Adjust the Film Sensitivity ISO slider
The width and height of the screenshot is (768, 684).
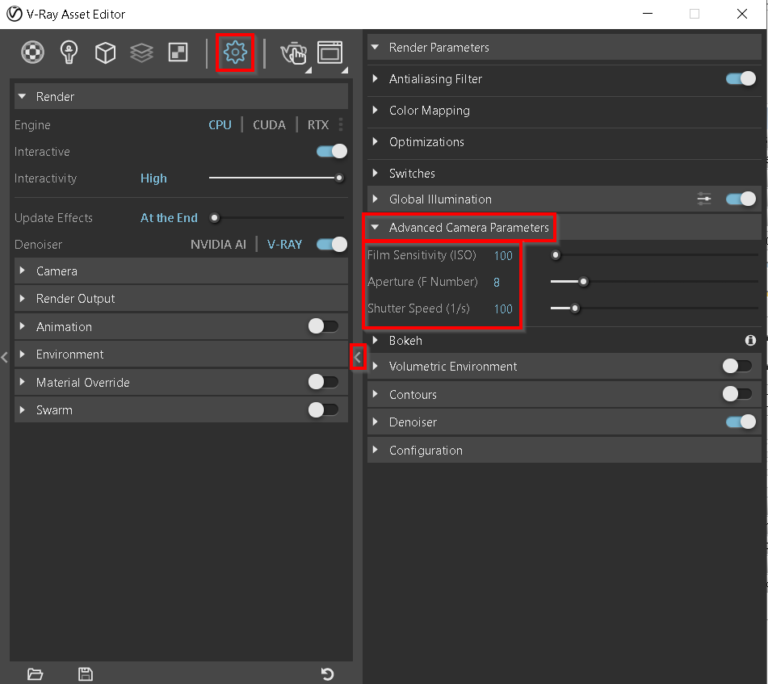pyautogui.click(x=654, y=255)
